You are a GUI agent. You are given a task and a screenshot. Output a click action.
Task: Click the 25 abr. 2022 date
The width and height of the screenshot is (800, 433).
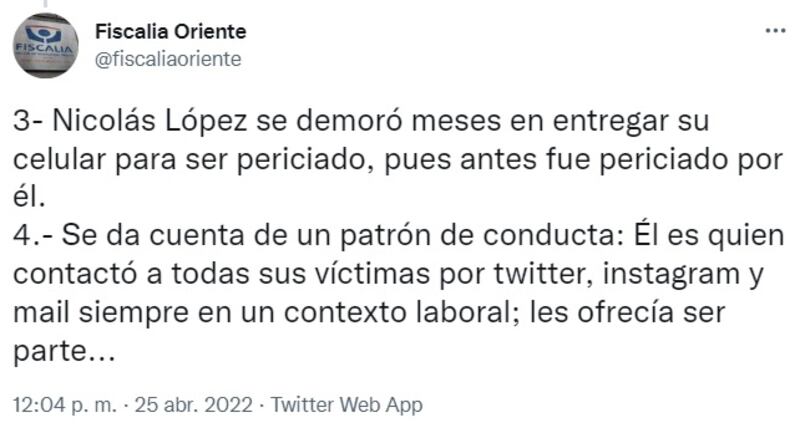pos(194,405)
